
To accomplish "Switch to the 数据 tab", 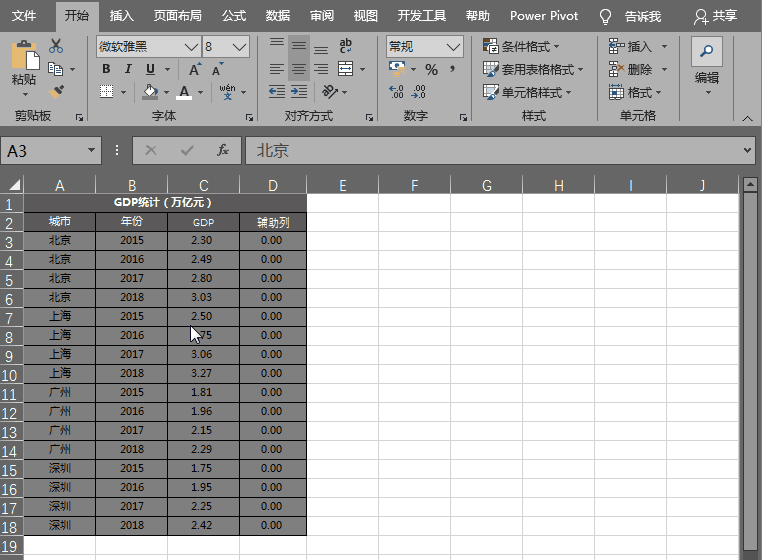I will [277, 16].
